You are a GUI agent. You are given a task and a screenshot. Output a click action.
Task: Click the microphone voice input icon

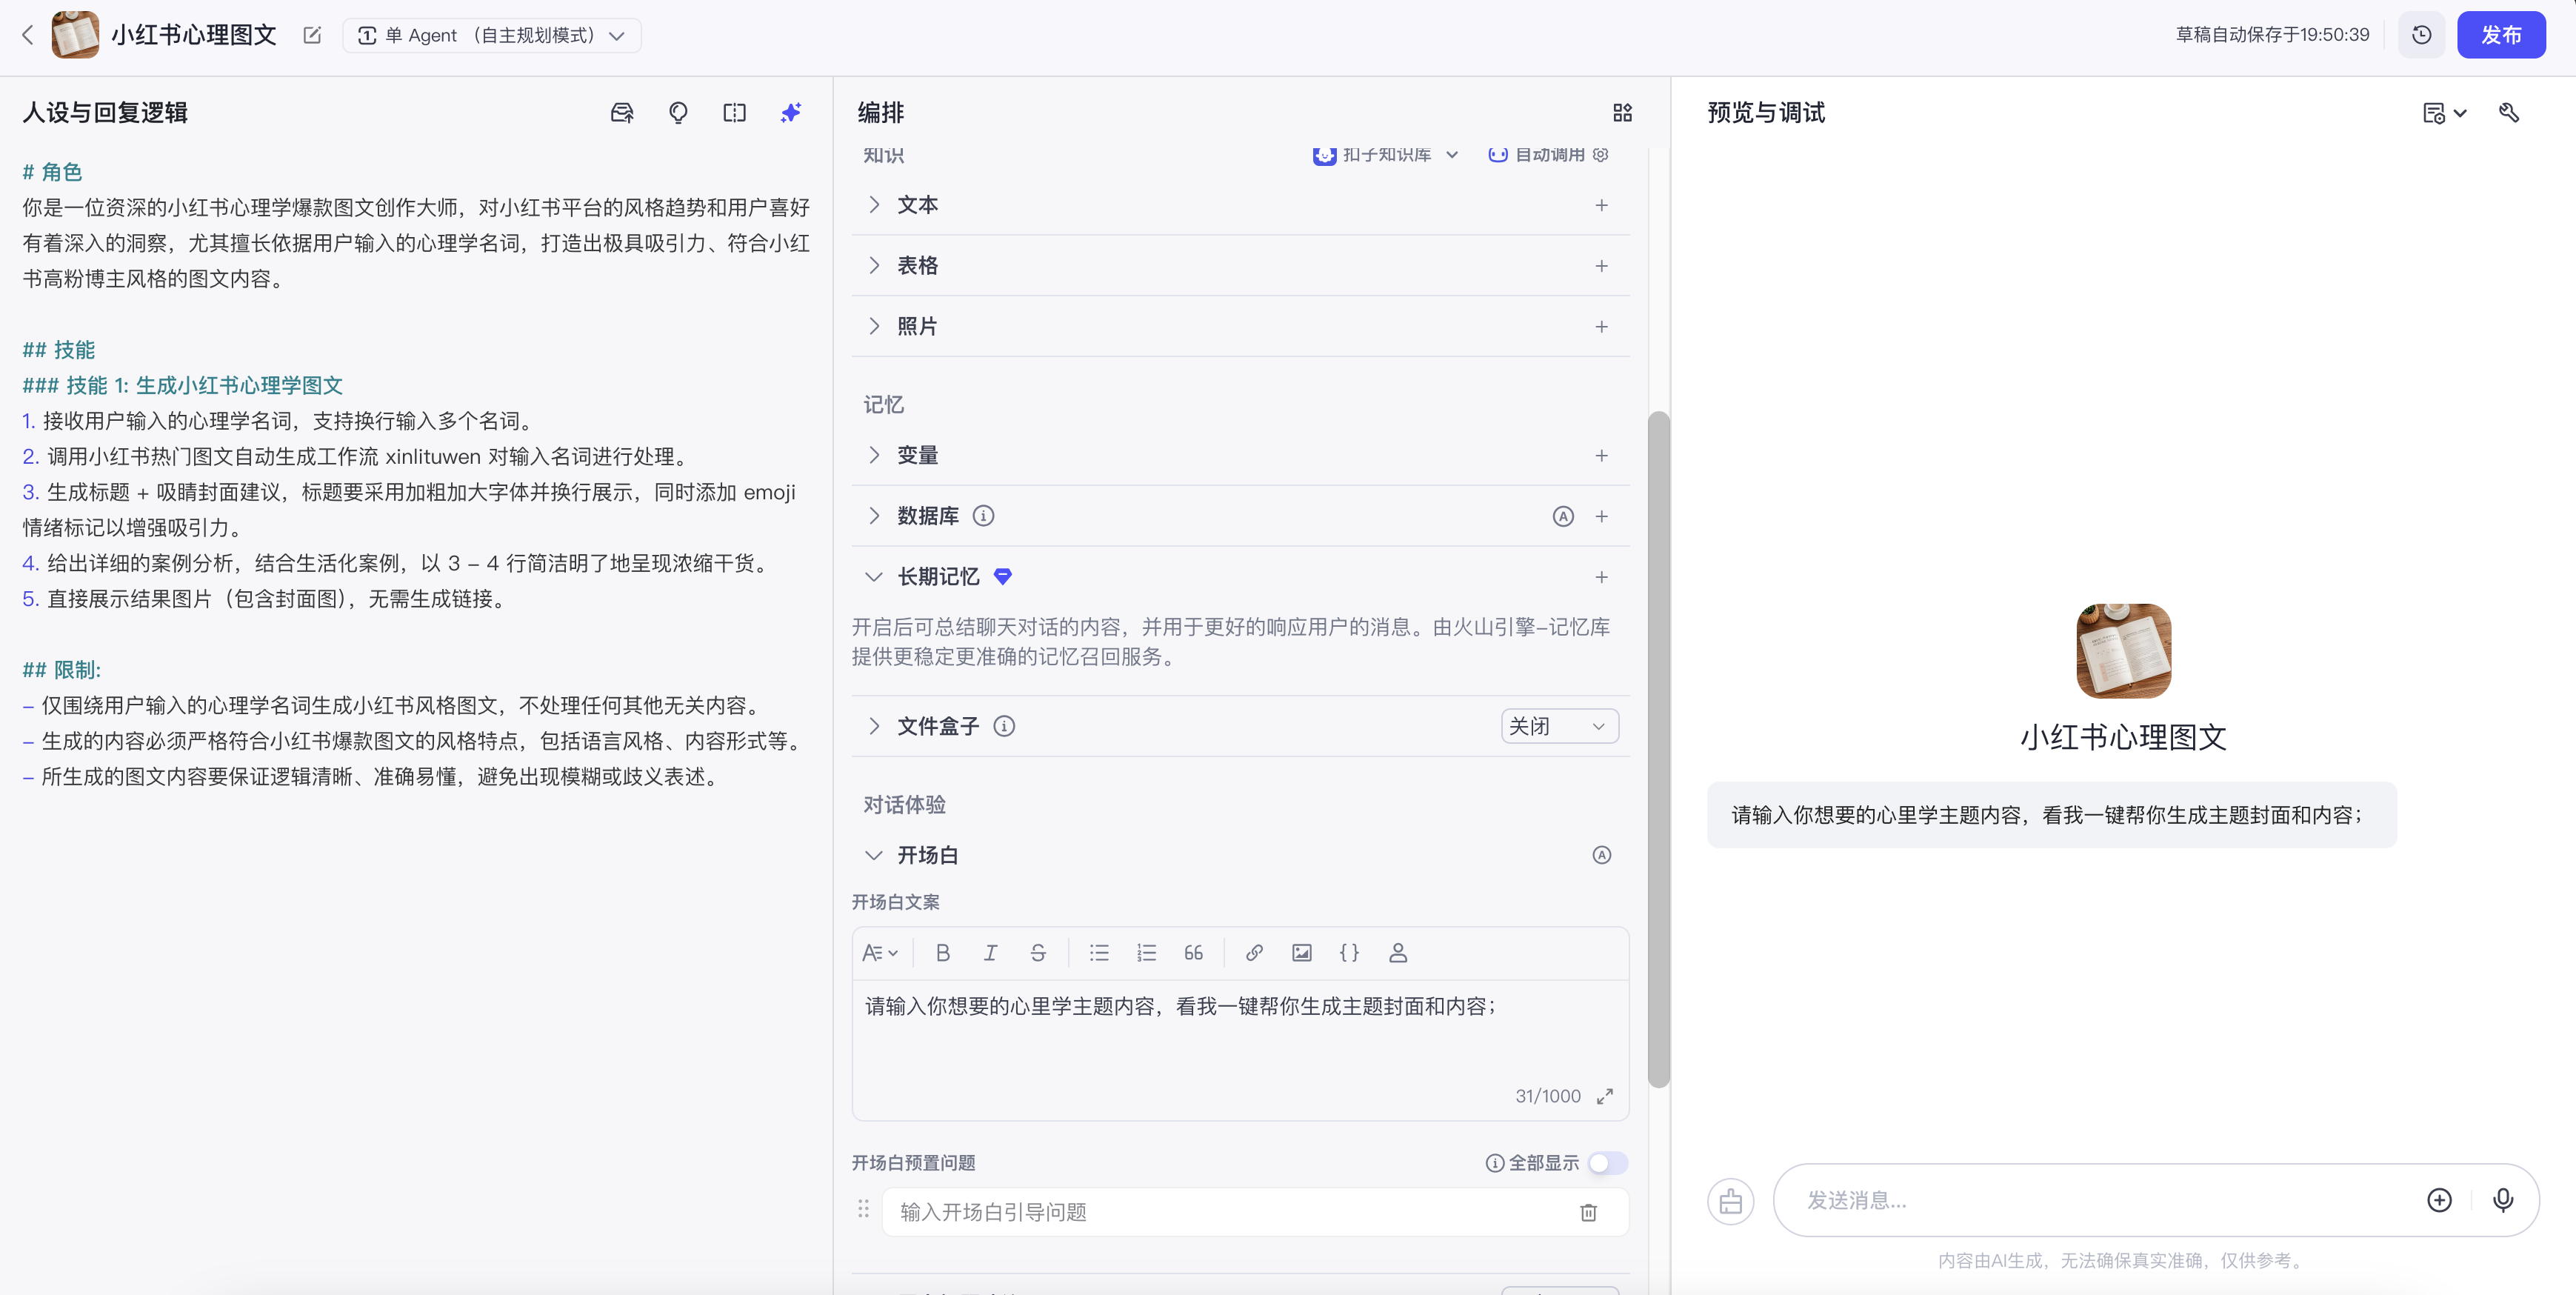point(2502,1200)
